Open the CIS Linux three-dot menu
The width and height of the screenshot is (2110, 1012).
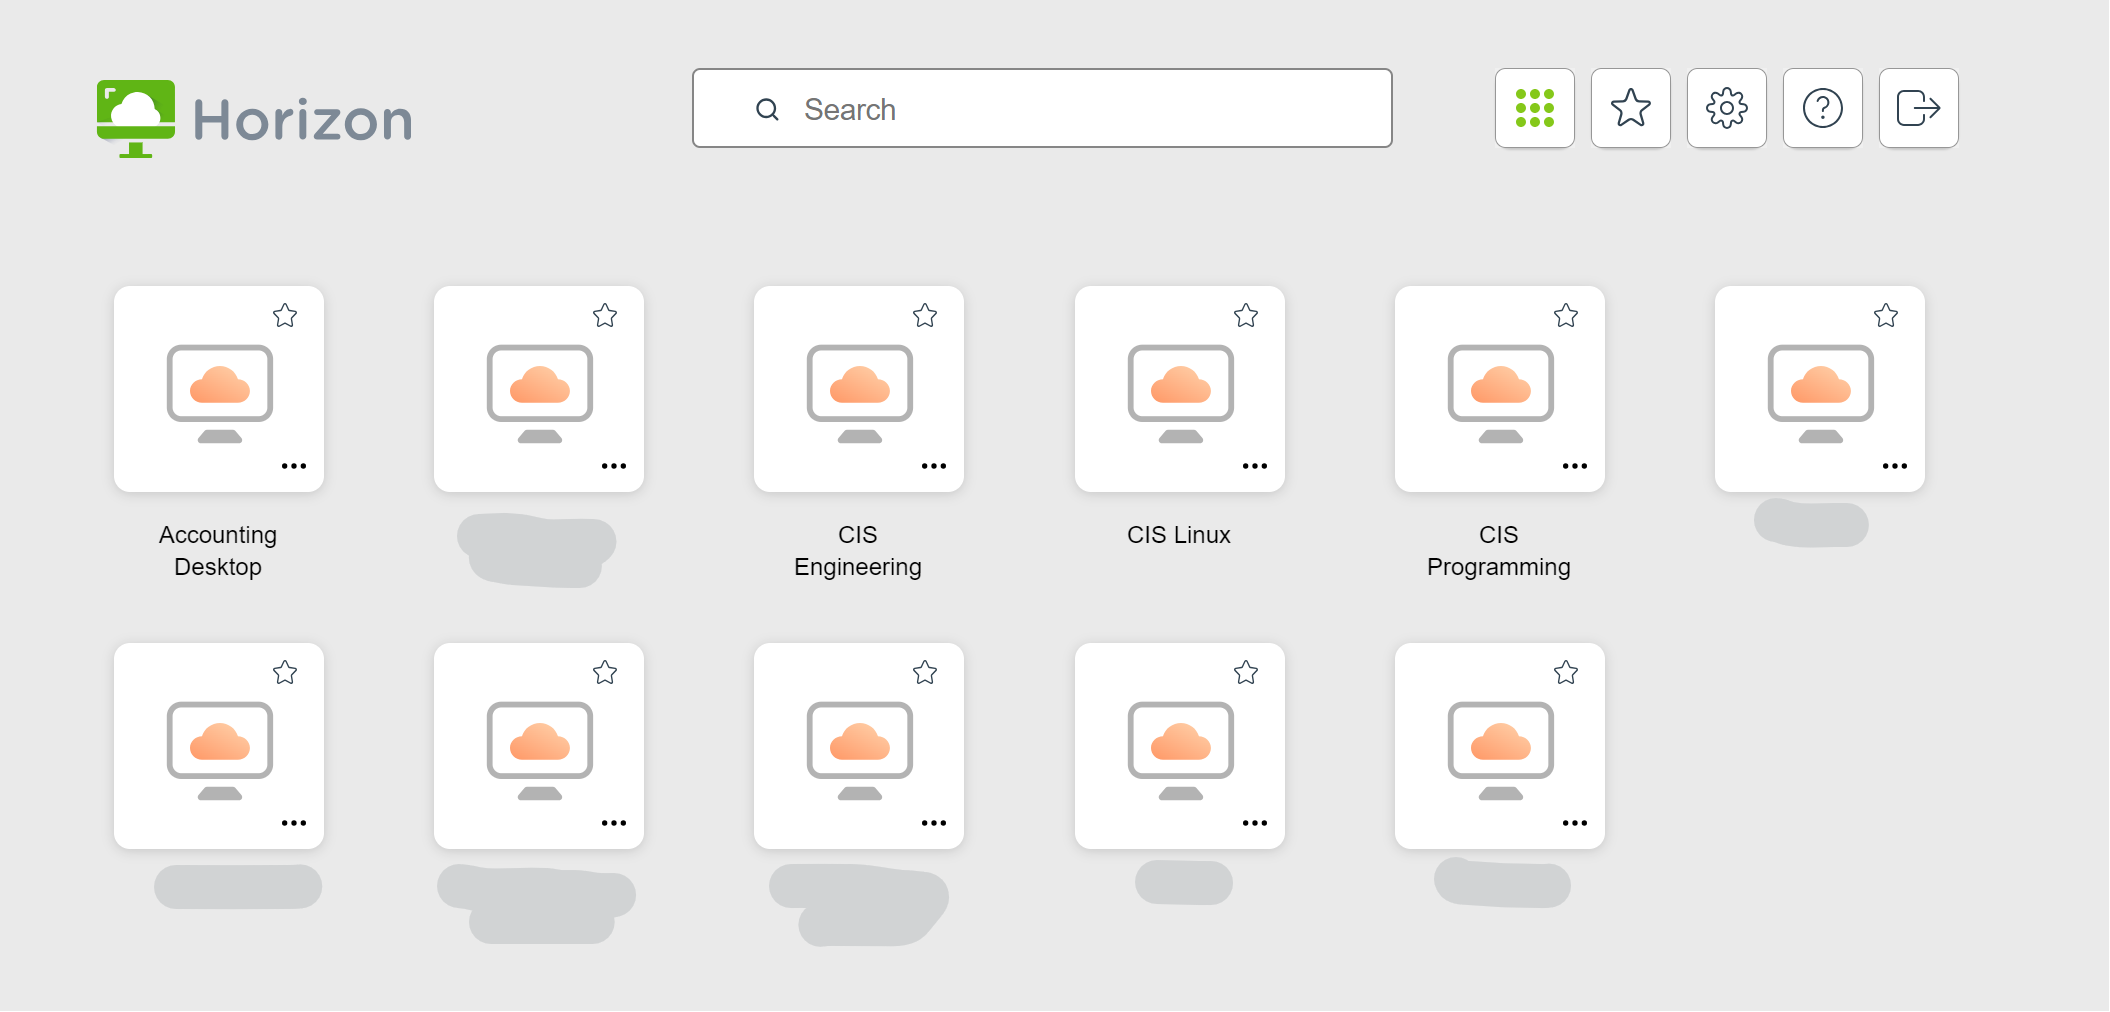(1255, 466)
